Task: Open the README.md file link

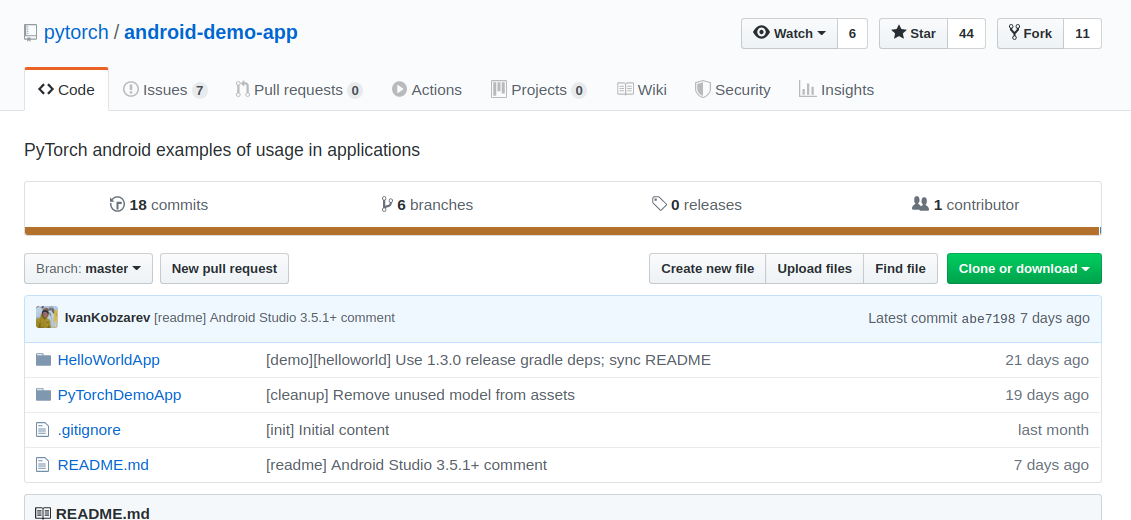Action: pyautogui.click(x=103, y=465)
